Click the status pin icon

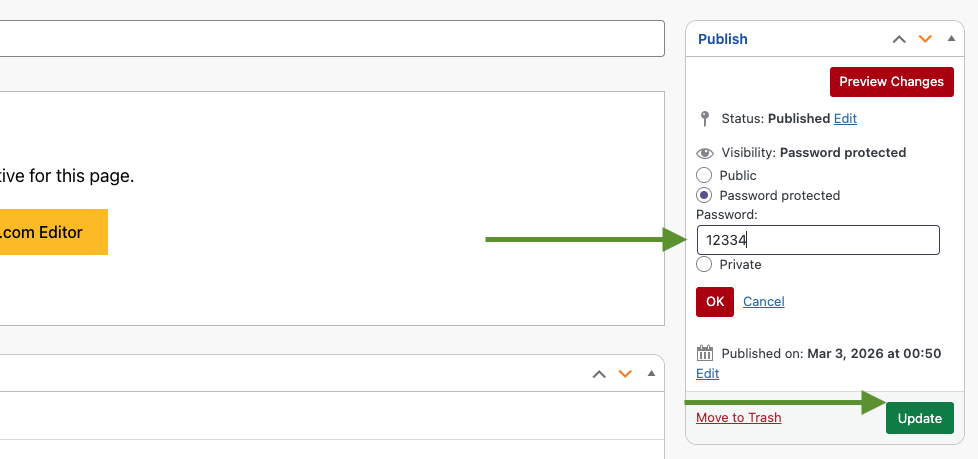tap(705, 118)
